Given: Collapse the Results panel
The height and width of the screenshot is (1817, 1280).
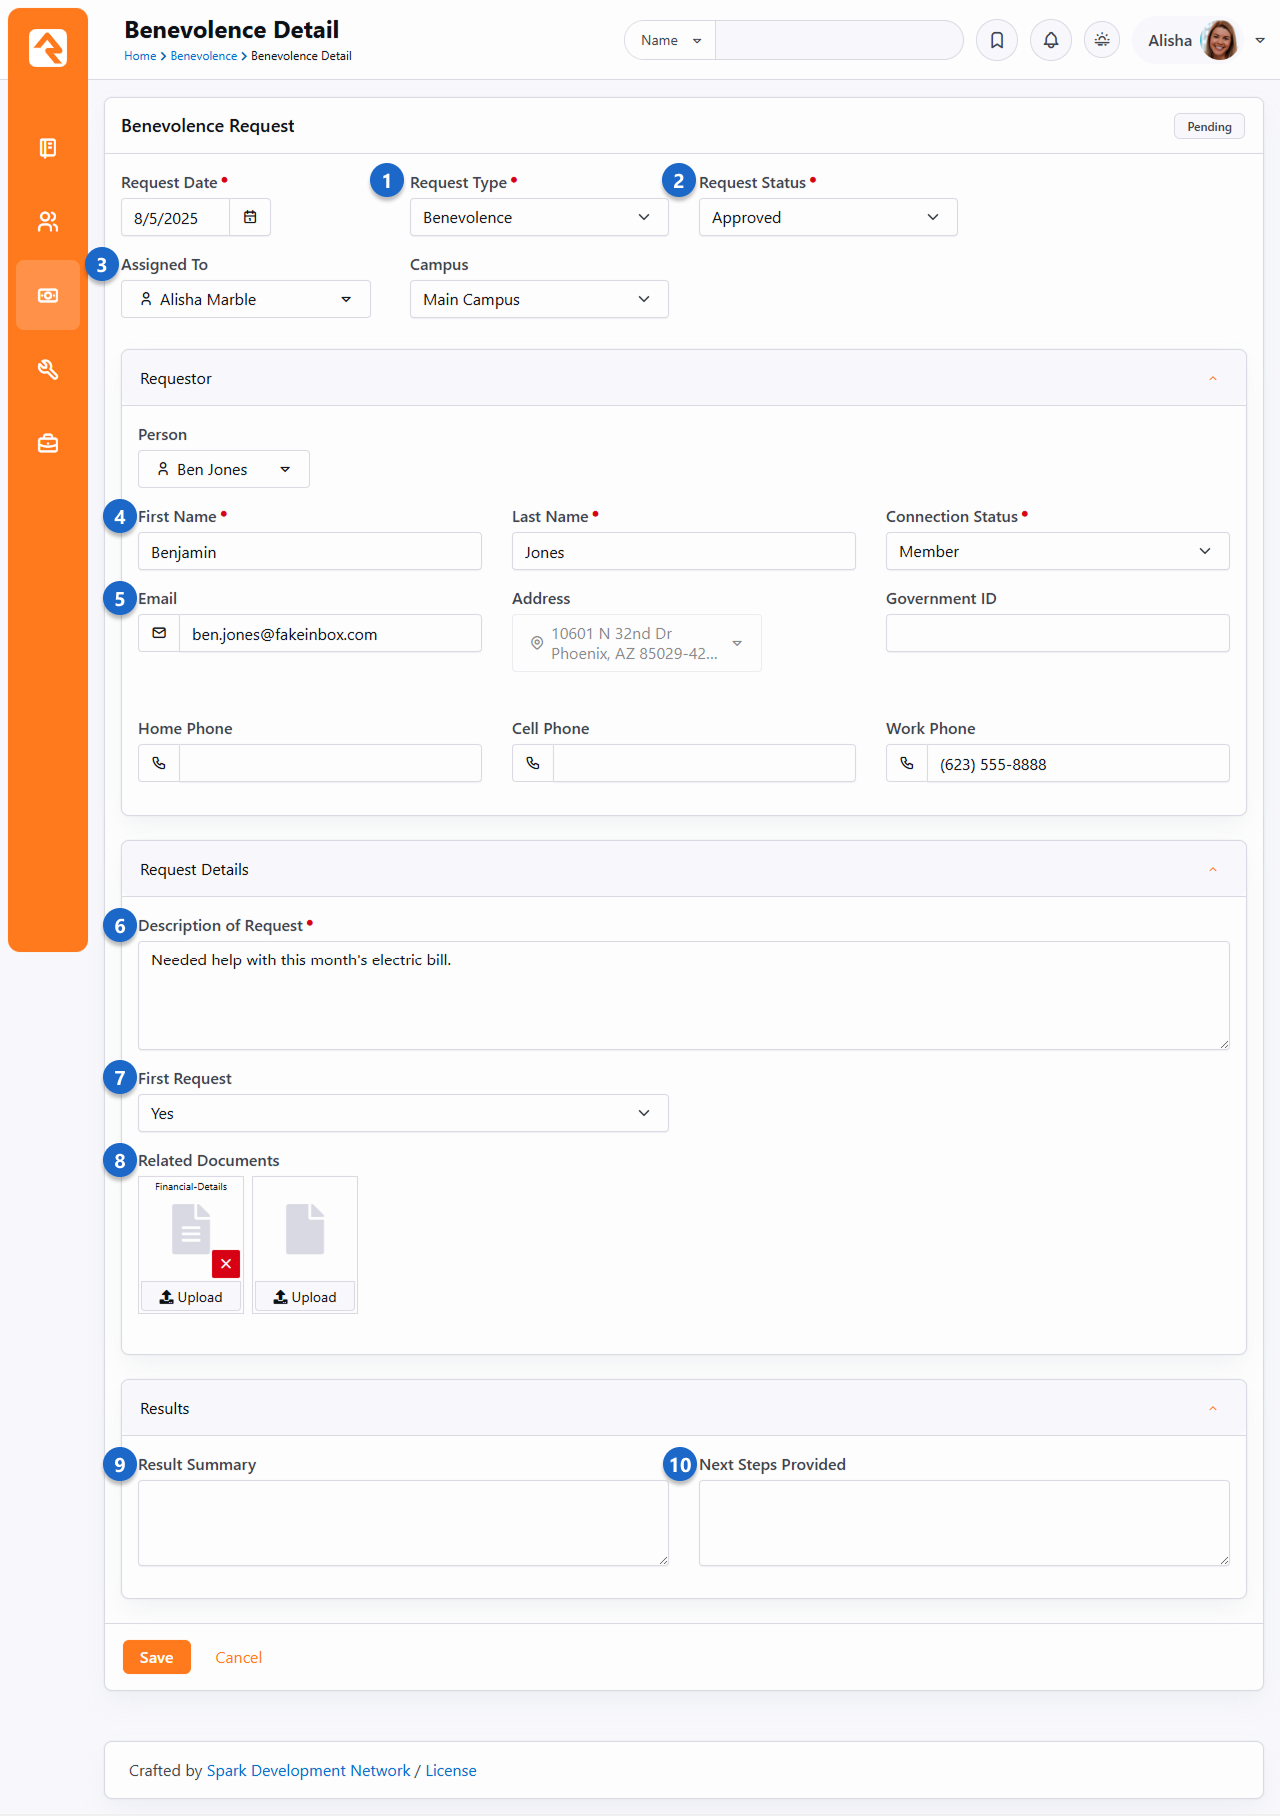Looking at the screenshot, I should (x=1212, y=1409).
